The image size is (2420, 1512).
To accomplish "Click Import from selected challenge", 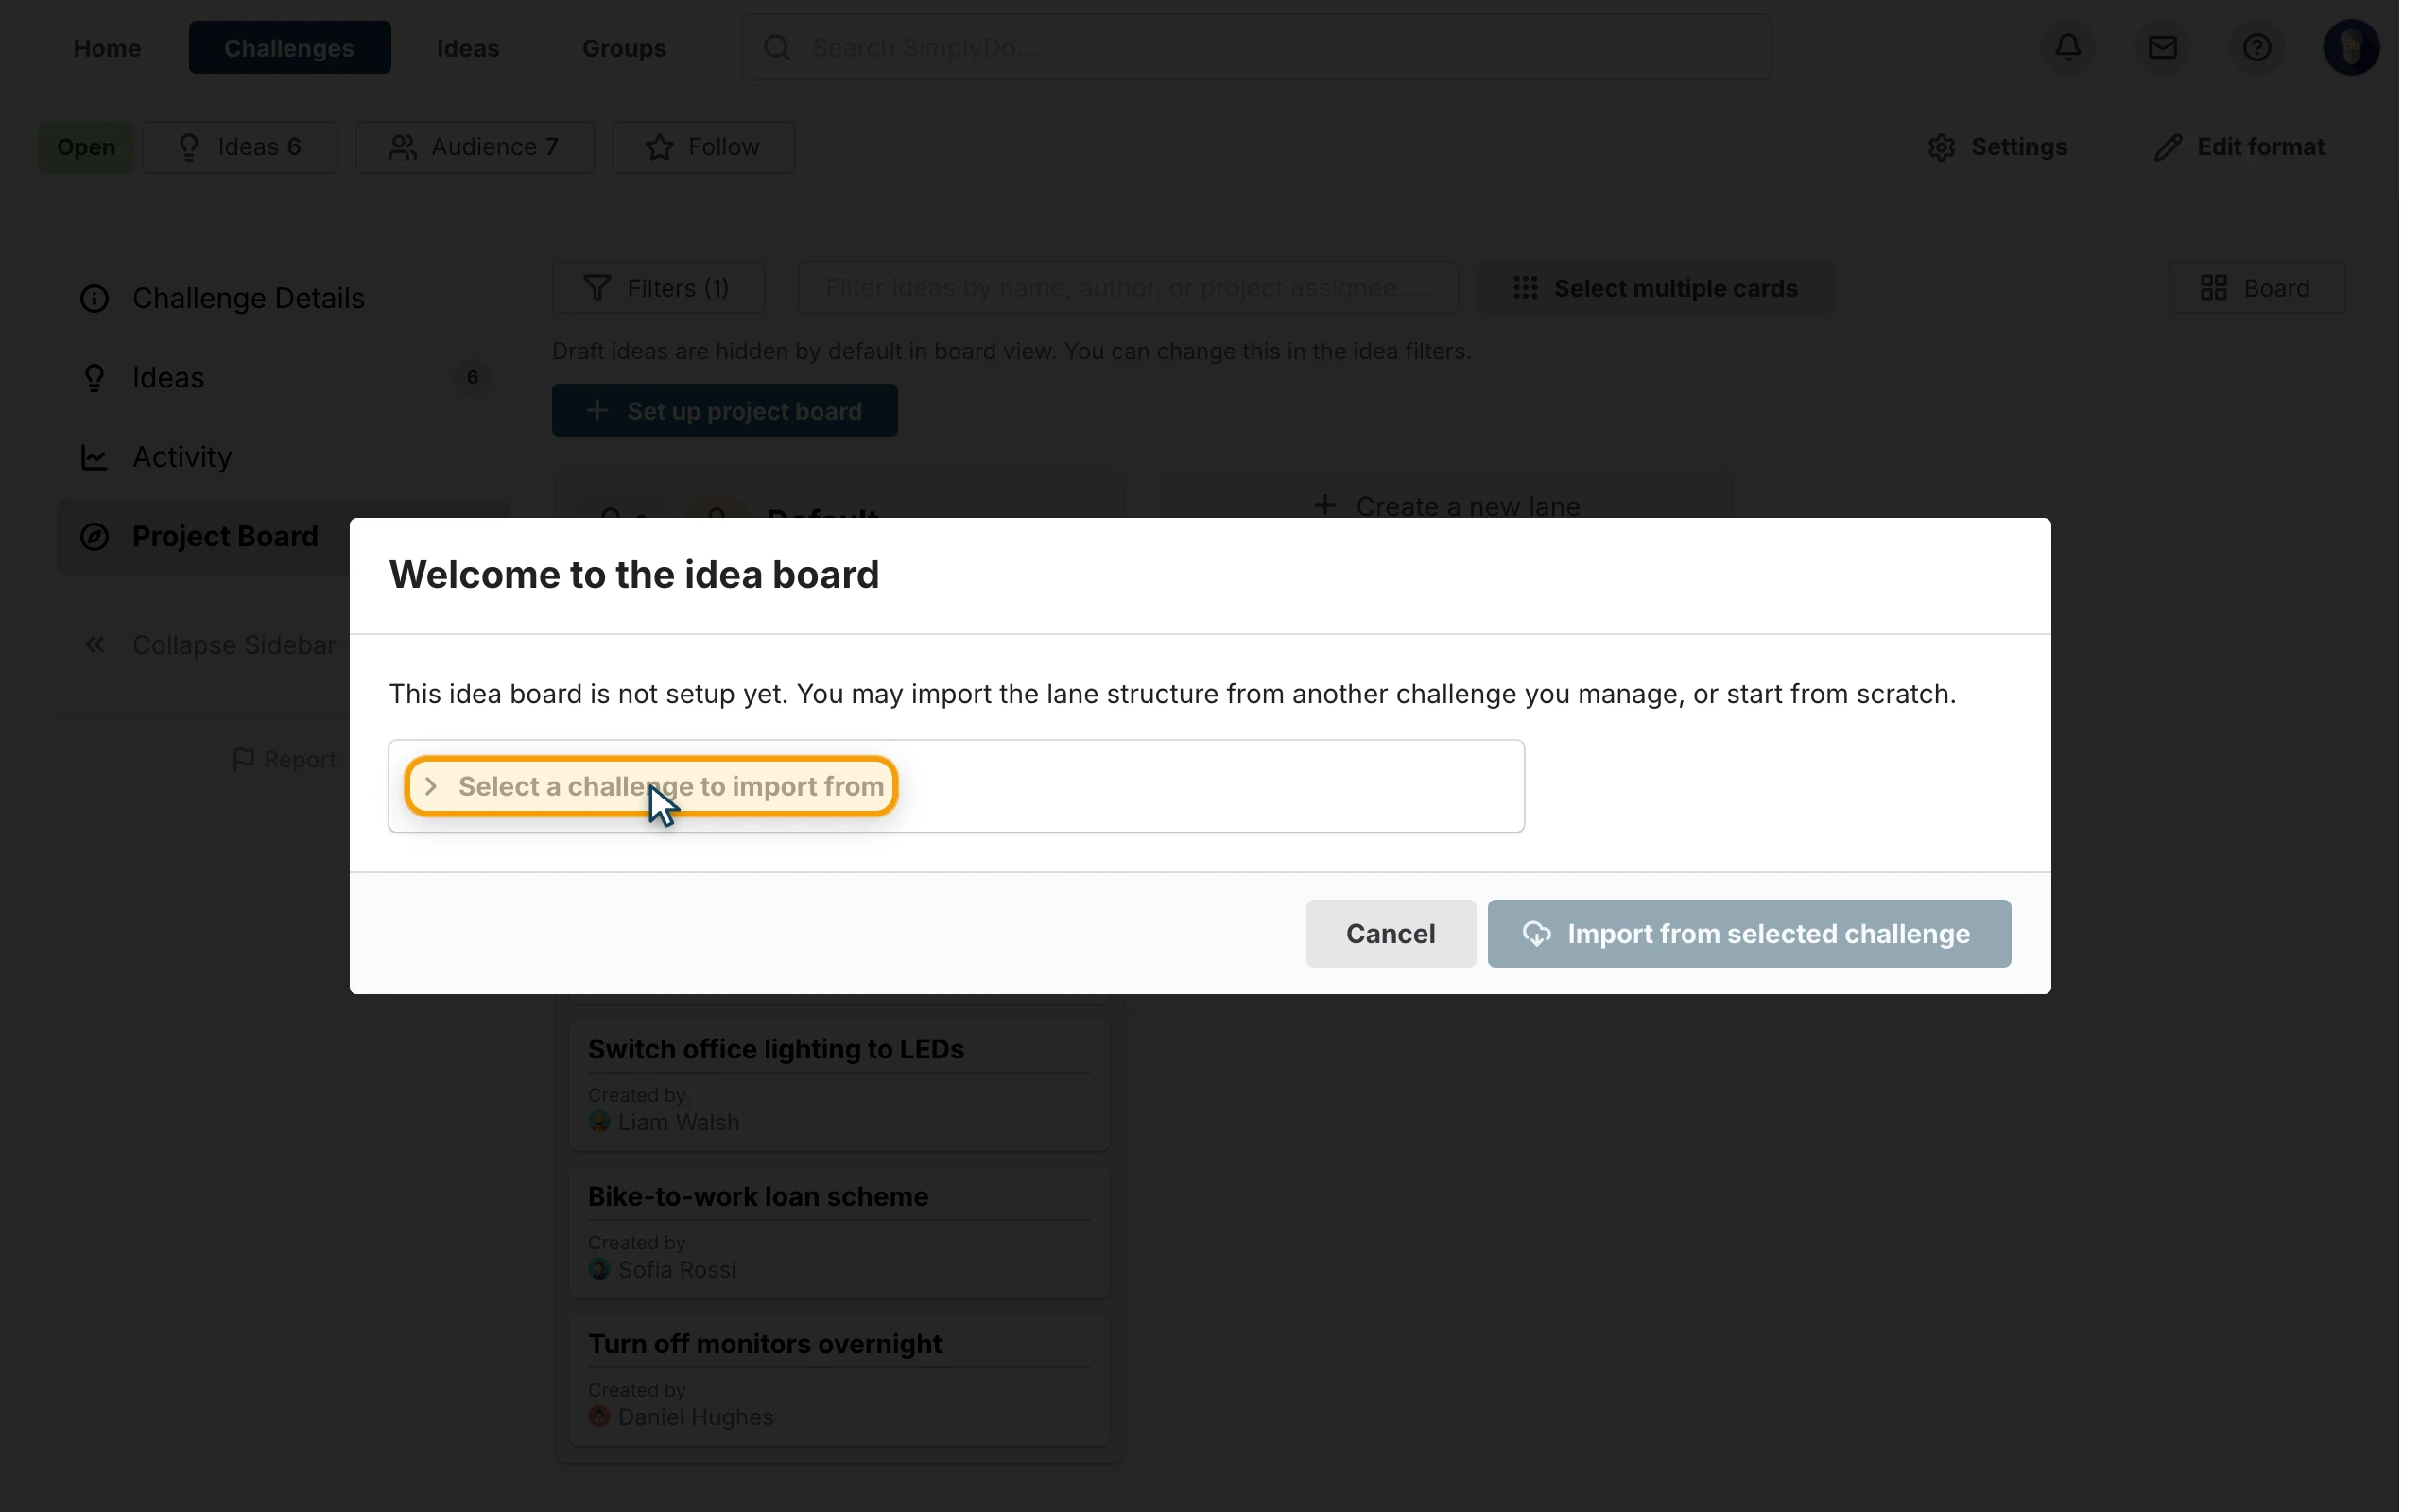I will tap(1748, 933).
